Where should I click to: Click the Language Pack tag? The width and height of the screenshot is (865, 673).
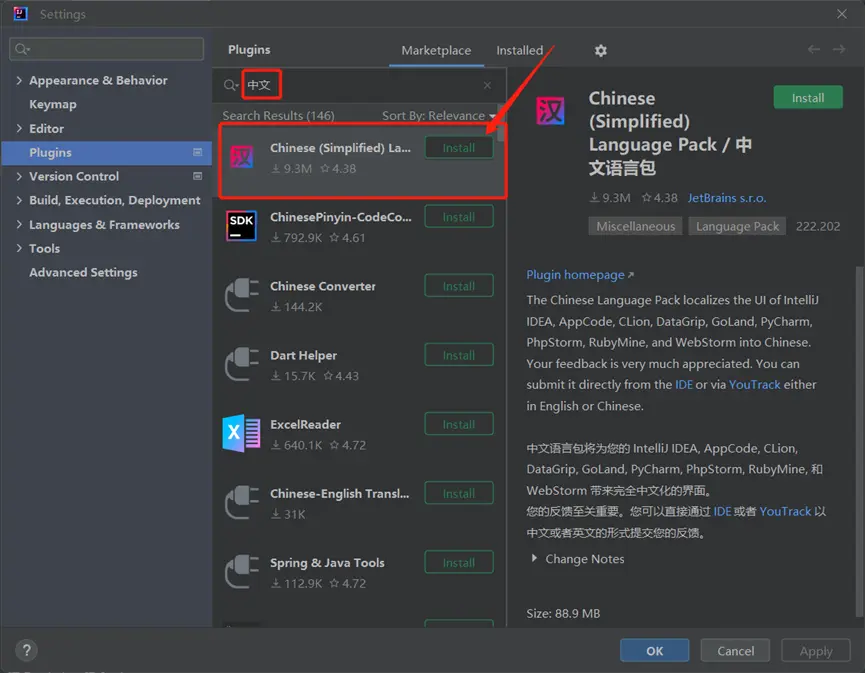click(x=737, y=226)
